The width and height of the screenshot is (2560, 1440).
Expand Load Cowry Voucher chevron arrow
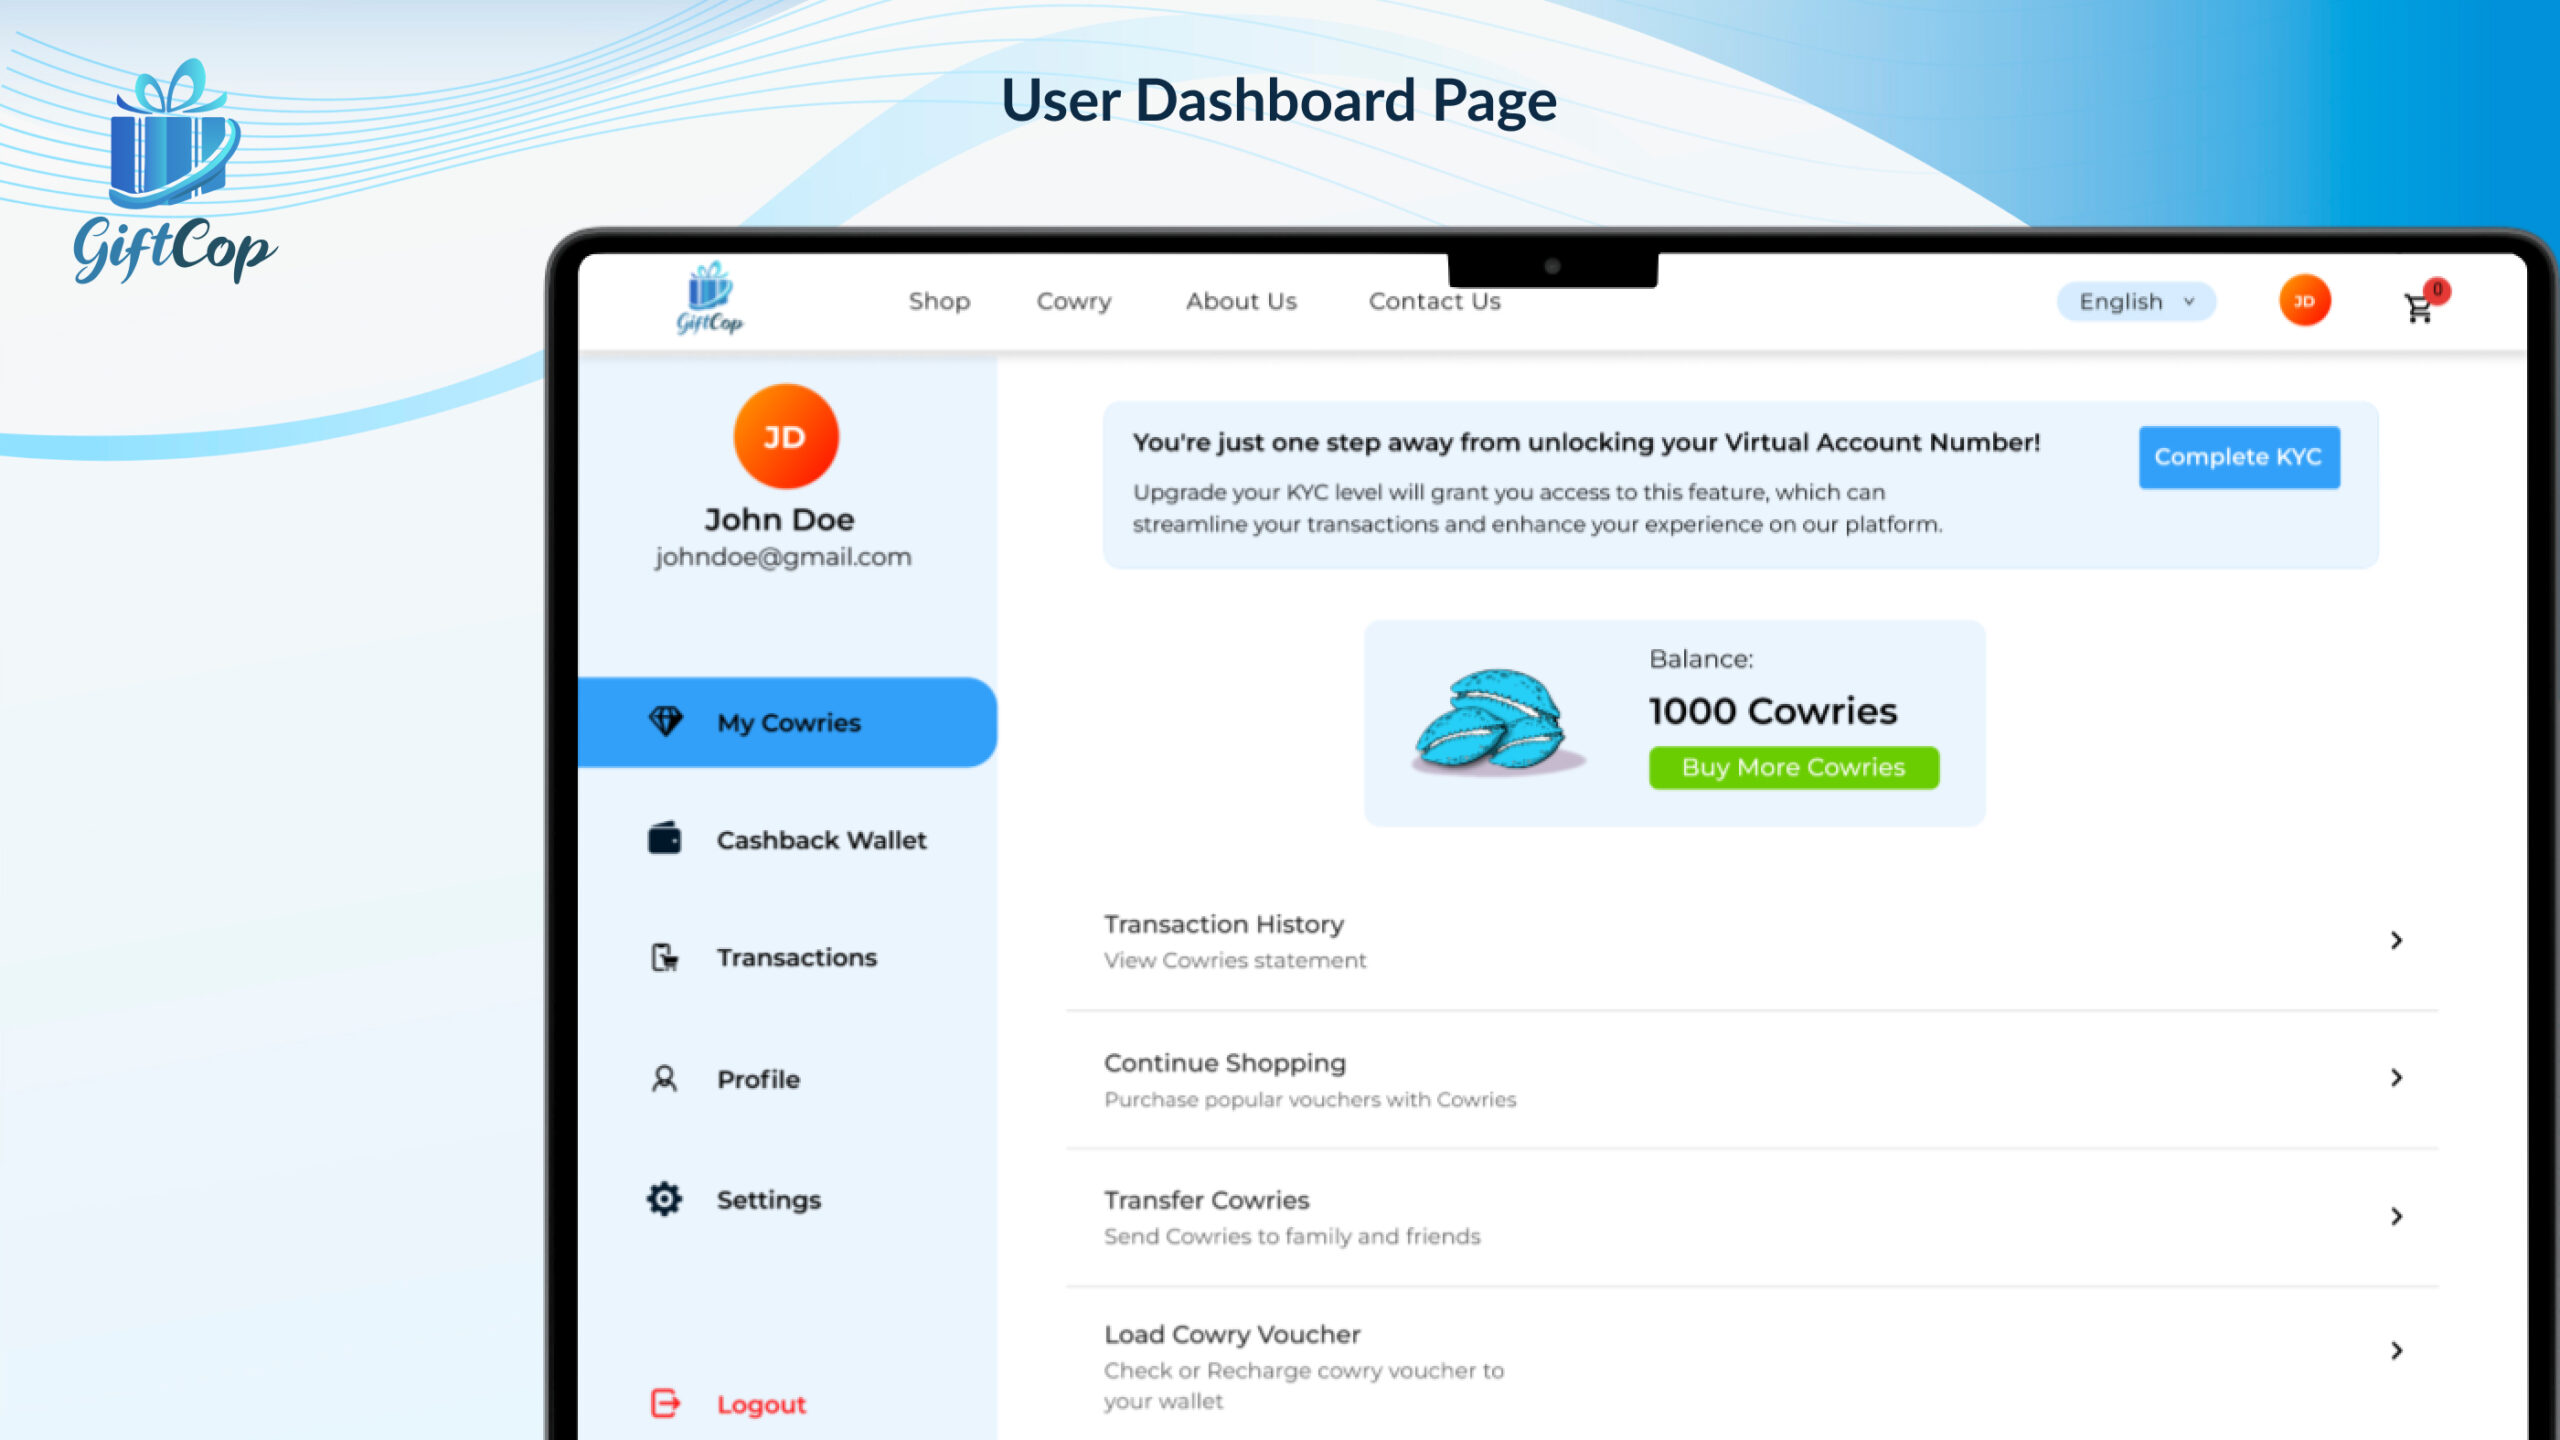click(x=2396, y=1351)
